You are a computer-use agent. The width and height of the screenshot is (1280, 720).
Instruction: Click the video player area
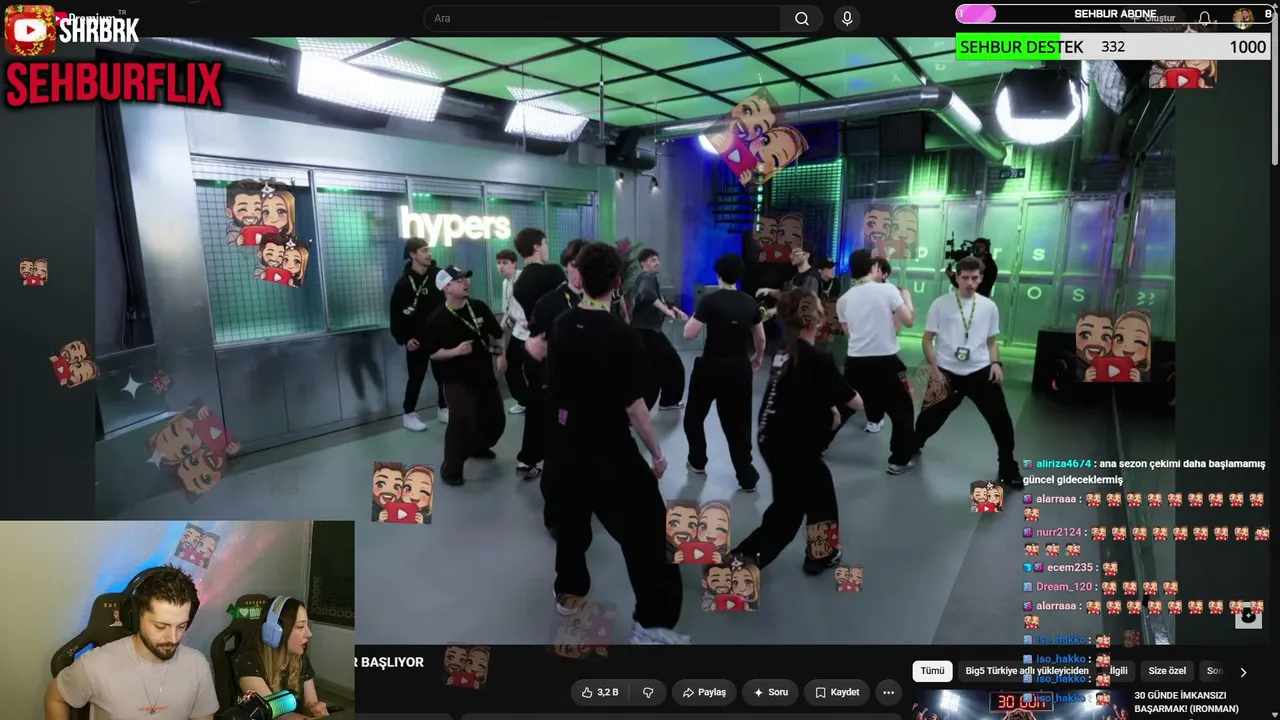pyautogui.click(x=635, y=340)
